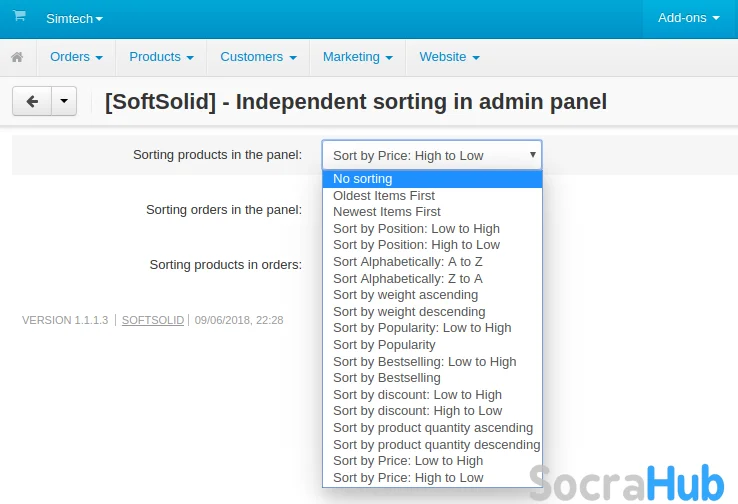Screen dimensions: 738x504
Task: Go to the home icon
Action: coord(17,57)
